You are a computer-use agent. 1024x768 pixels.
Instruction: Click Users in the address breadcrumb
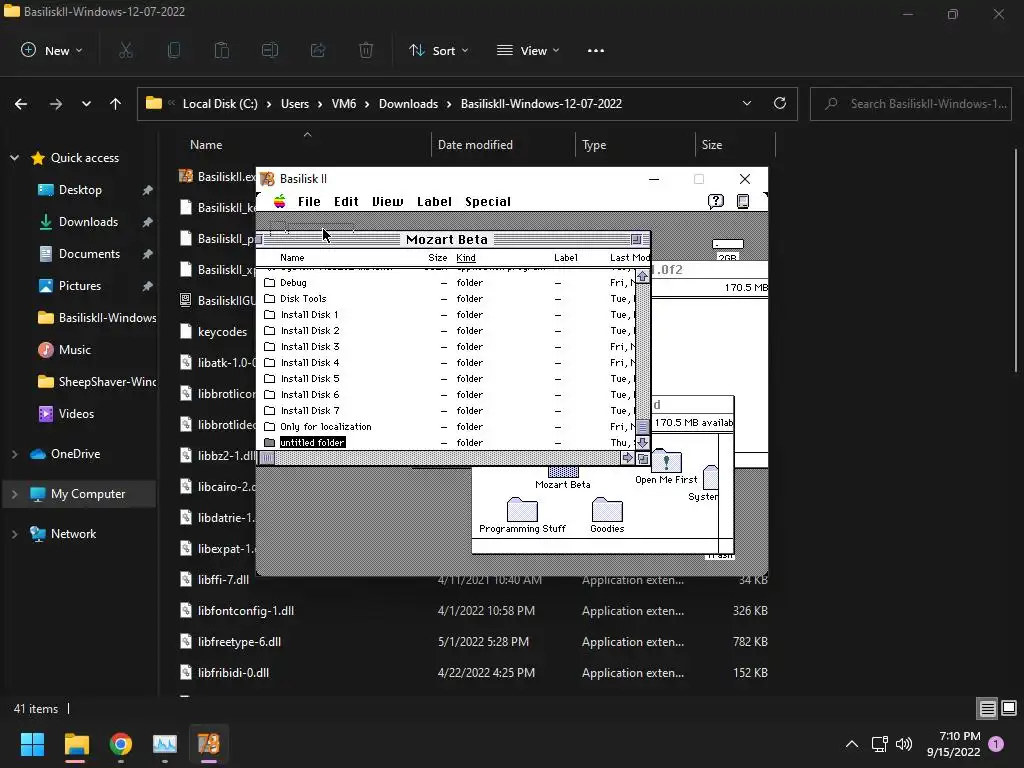coord(295,104)
